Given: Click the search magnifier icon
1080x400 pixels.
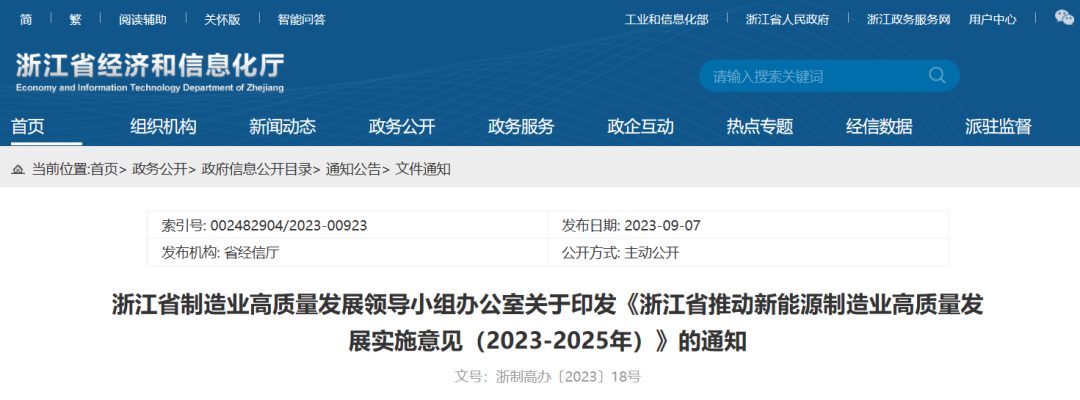Looking at the screenshot, I should (x=937, y=76).
